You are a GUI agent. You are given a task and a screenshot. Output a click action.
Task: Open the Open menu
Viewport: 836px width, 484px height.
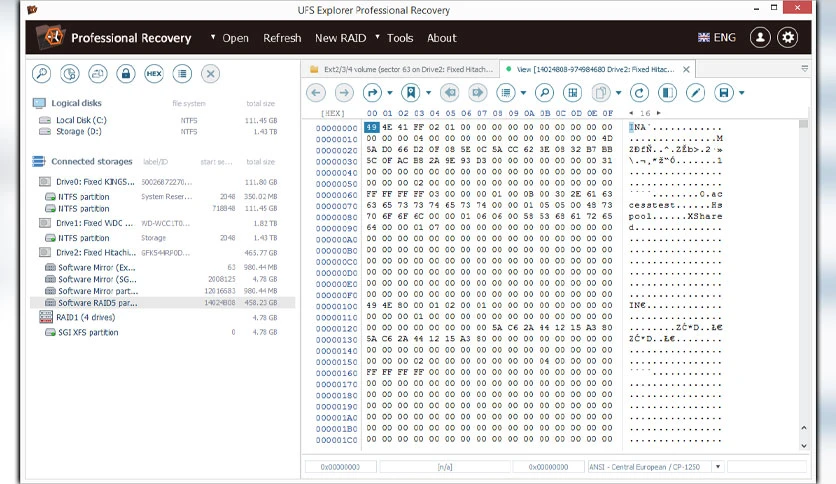click(x=235, y=38)
